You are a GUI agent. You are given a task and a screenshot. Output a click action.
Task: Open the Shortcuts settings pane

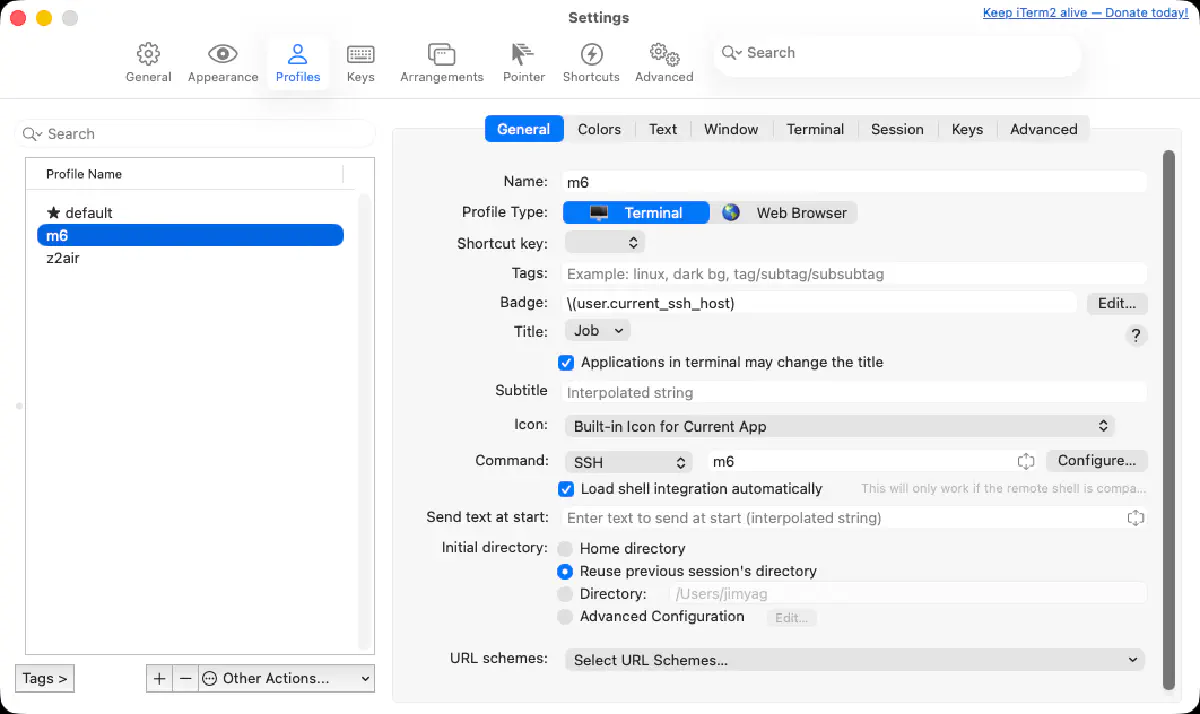pos(590,62)
